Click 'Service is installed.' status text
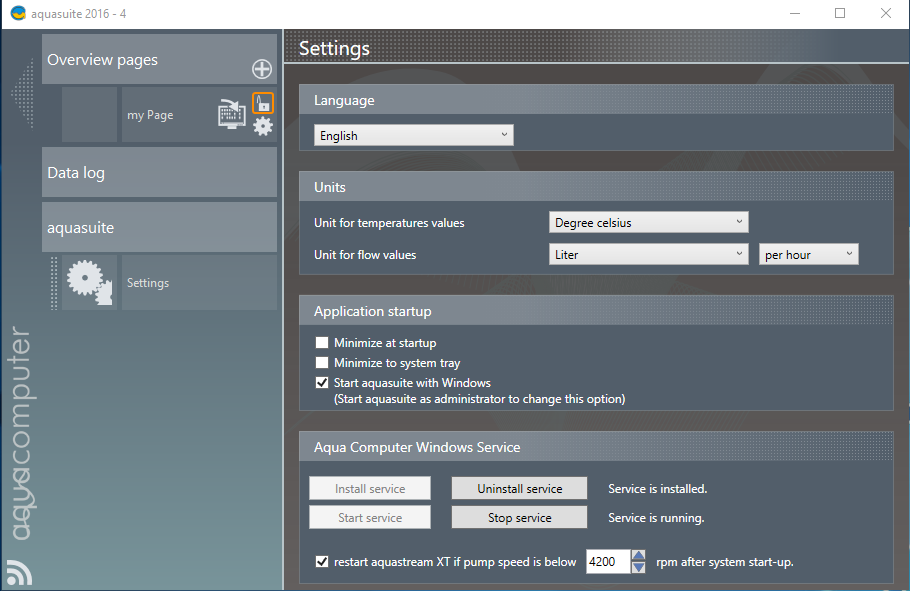This screenshot has height=591, width=910. pos(658,489)
